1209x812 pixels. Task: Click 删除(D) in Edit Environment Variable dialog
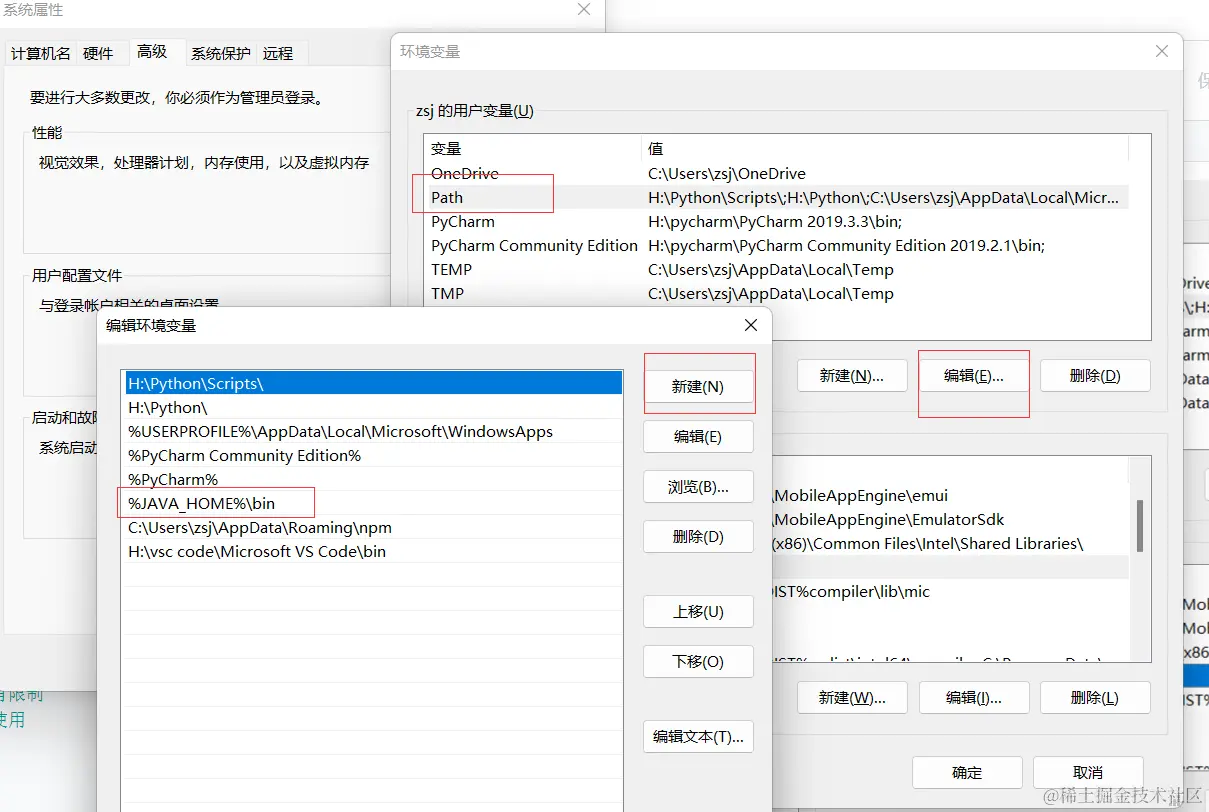698,537
